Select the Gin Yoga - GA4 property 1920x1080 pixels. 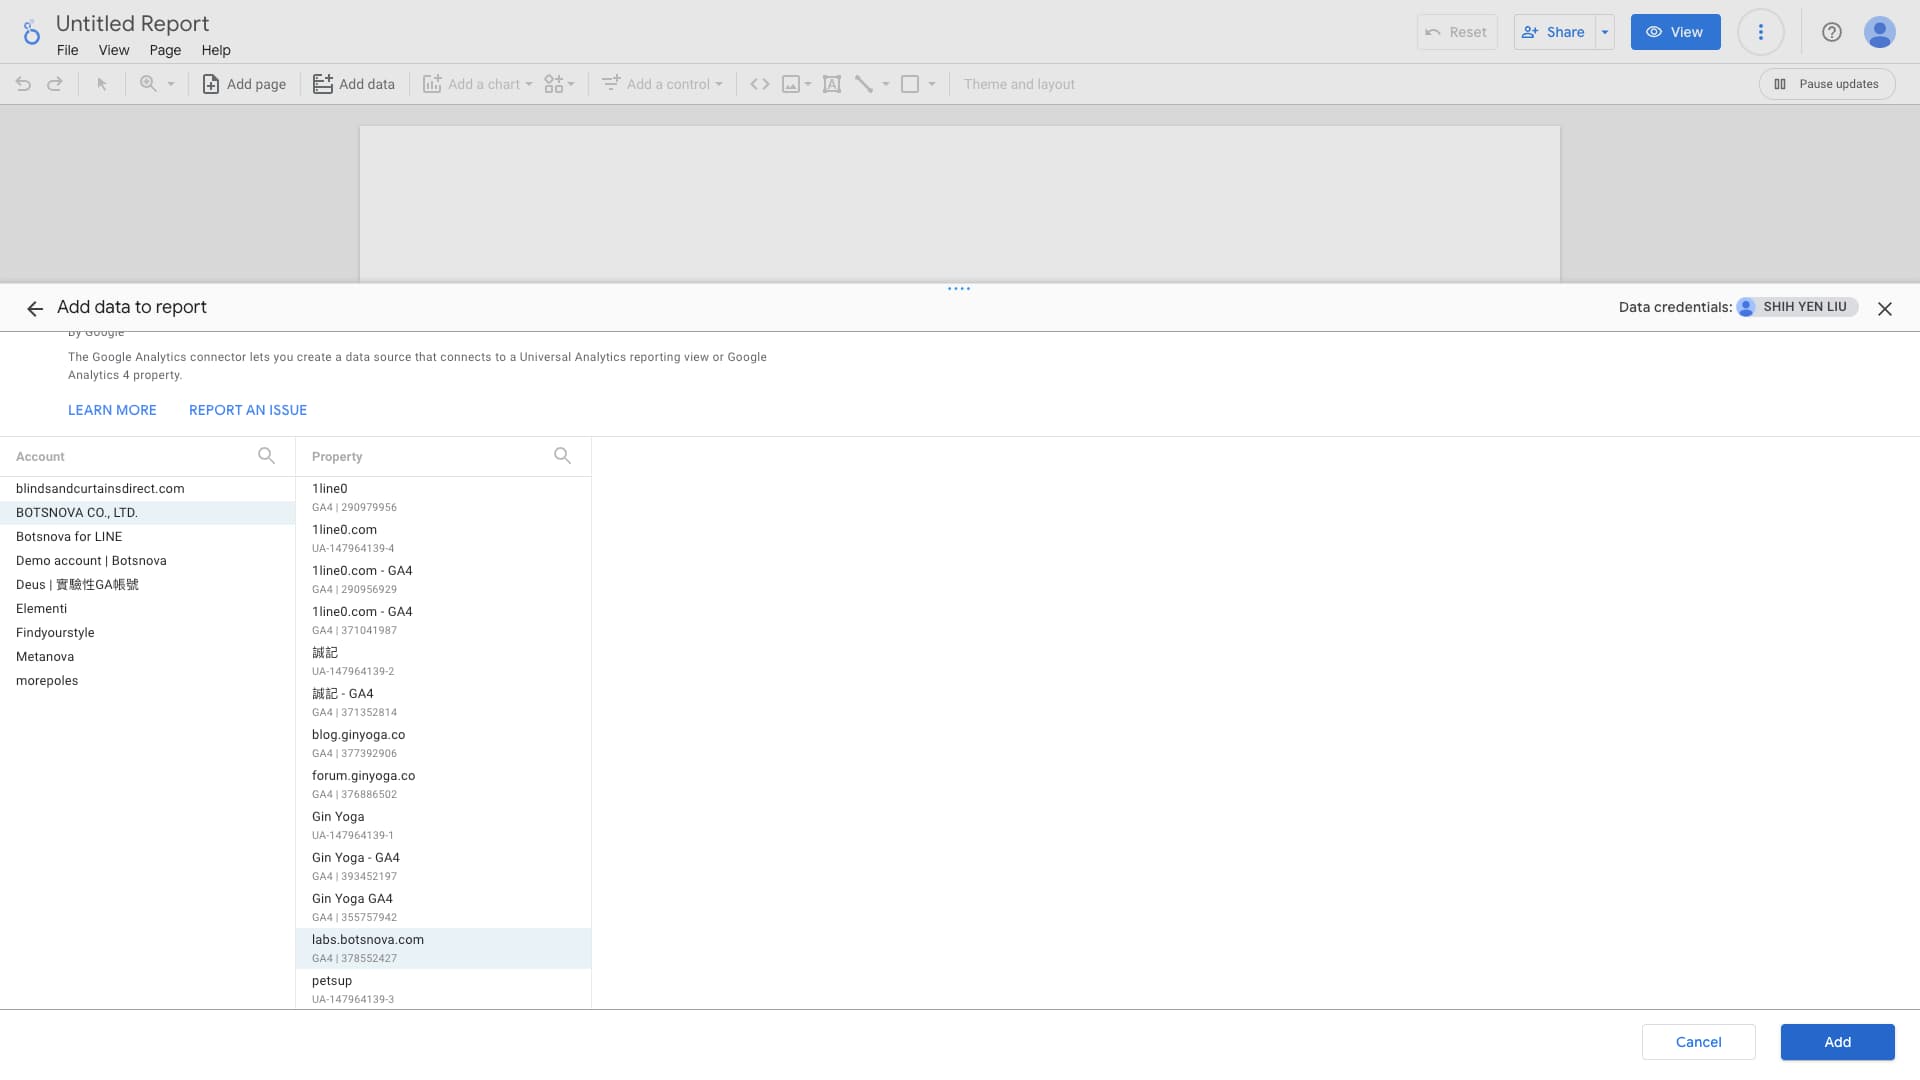443,866
